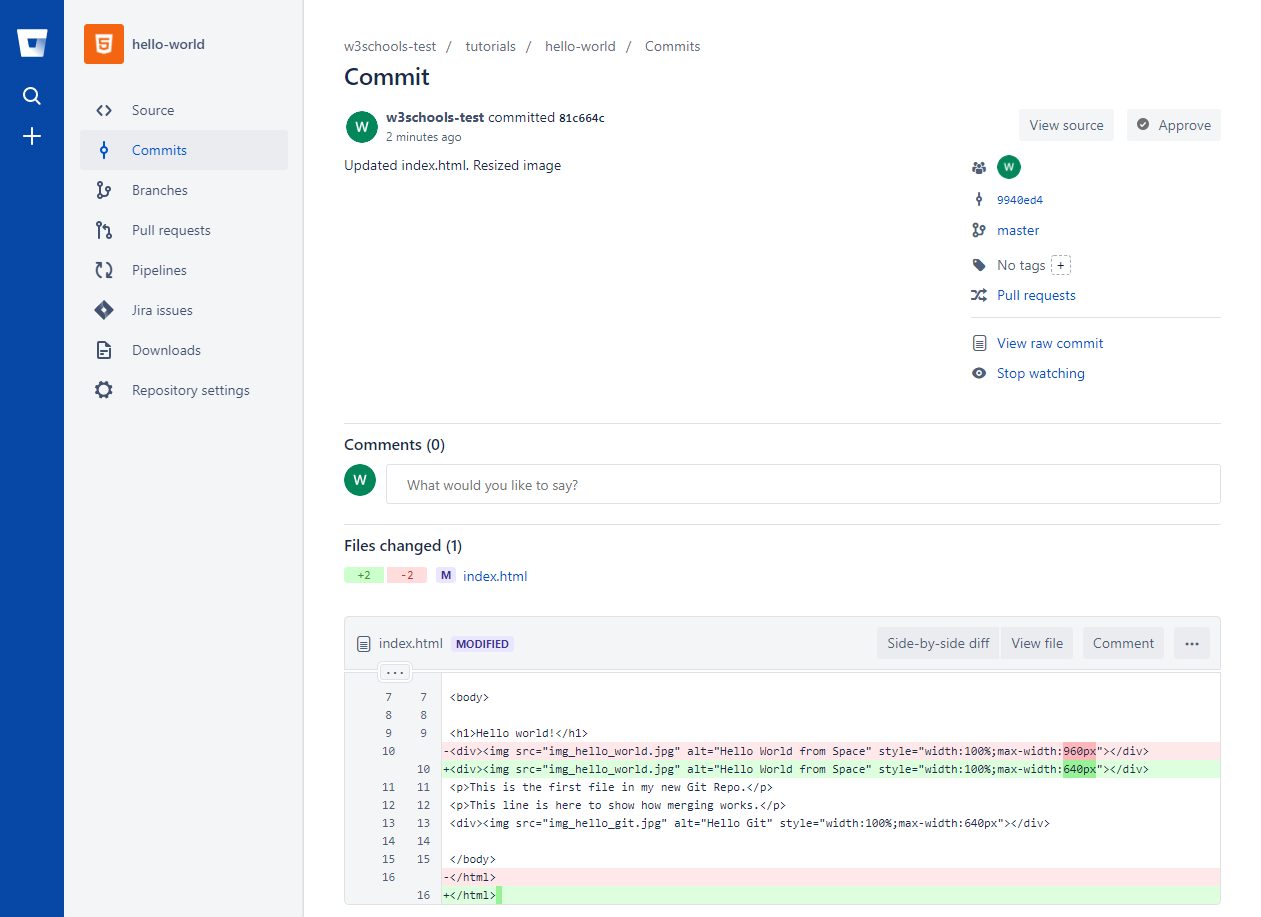
Task: Expand the Pull requests link in commit details
Action: coord(1036,295)
